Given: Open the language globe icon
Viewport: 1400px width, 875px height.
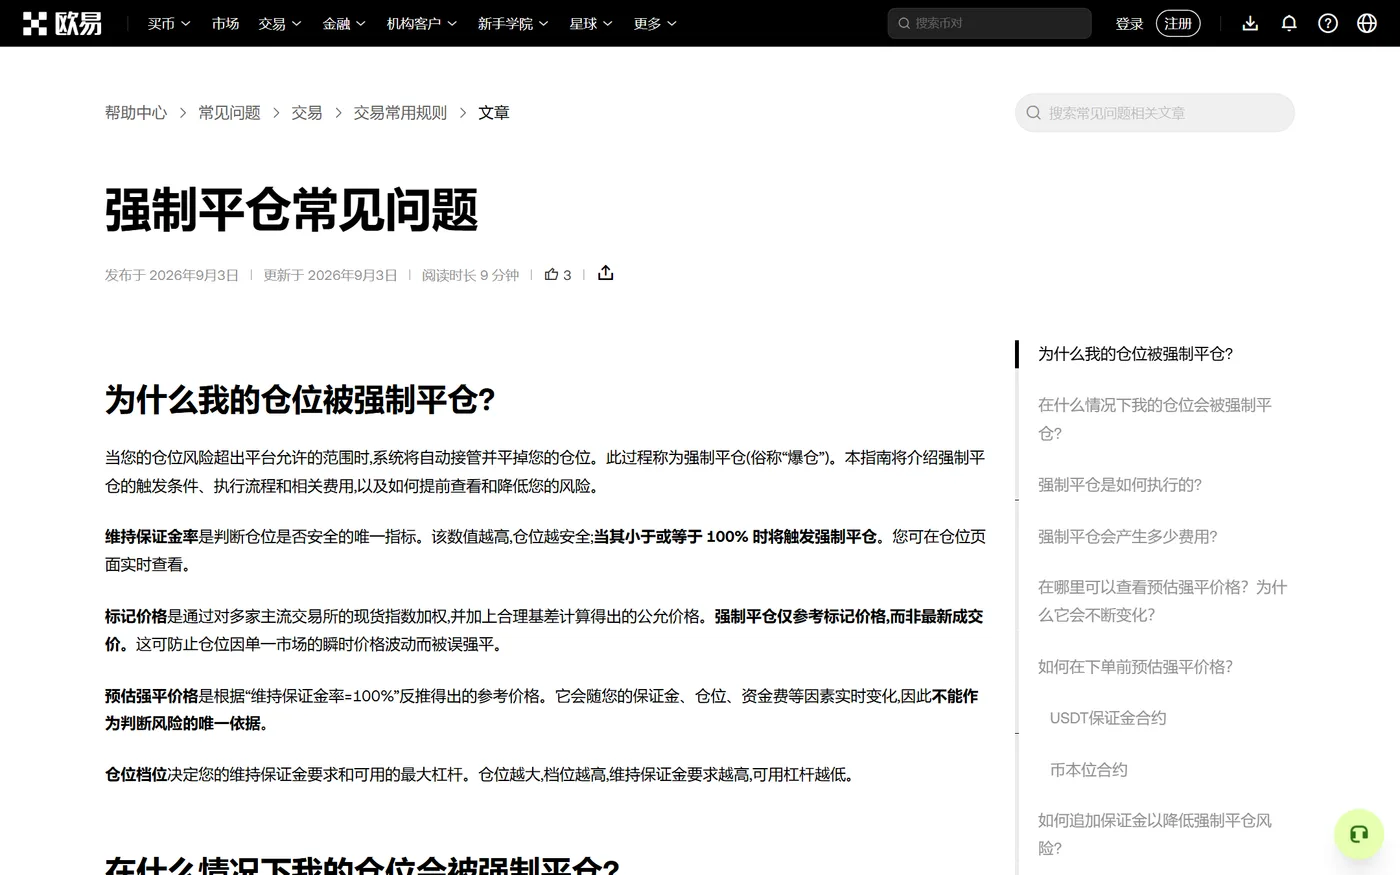Looking at the screenshot, I should [1367, 23].
